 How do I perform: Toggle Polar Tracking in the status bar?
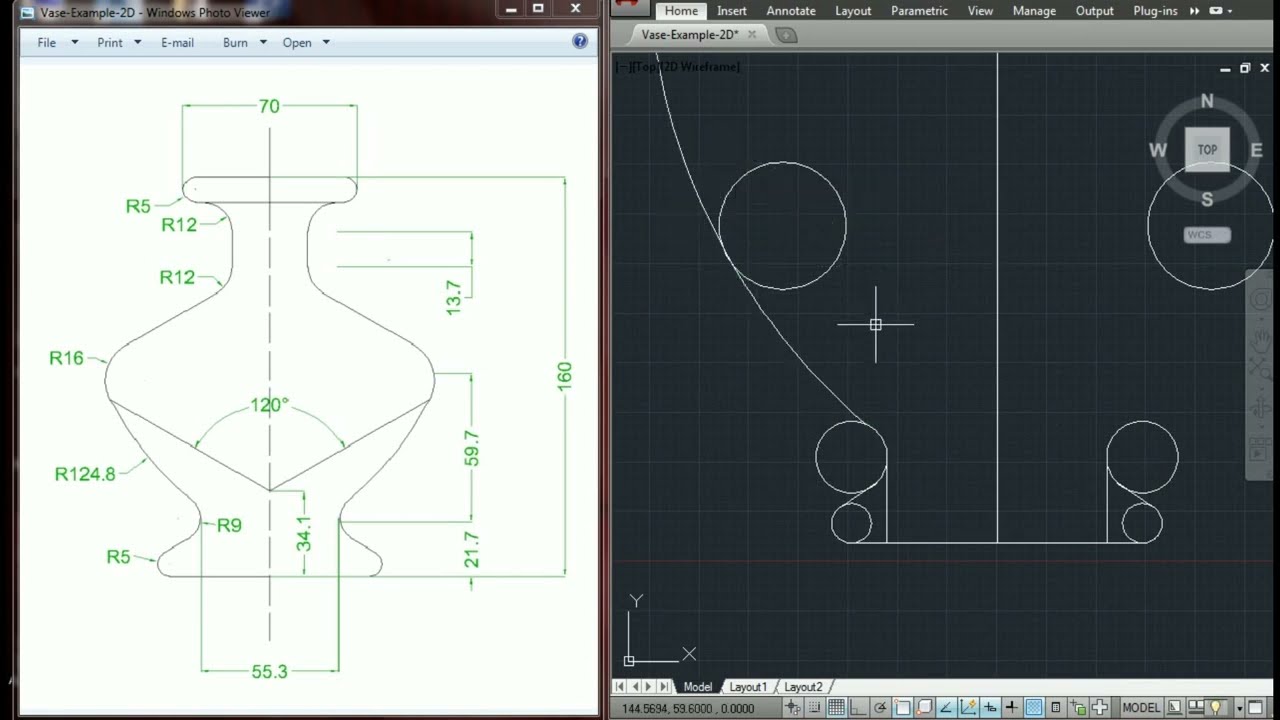(x=880, y=708)
